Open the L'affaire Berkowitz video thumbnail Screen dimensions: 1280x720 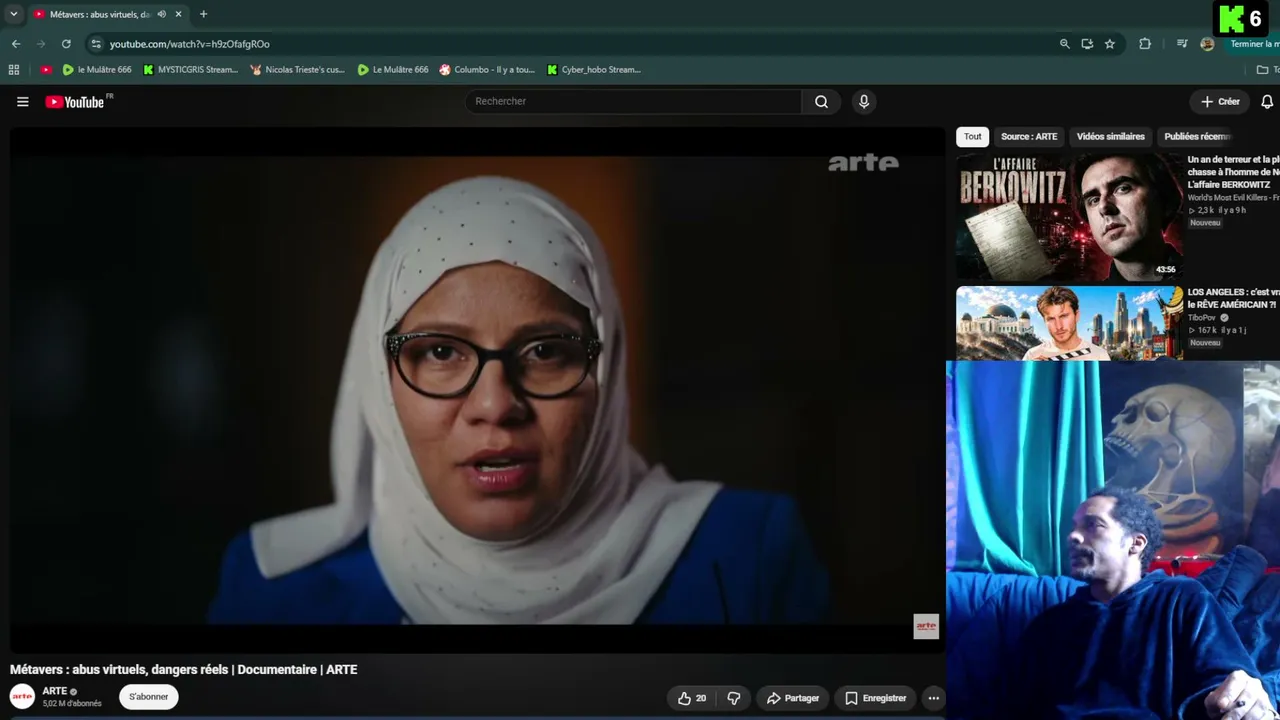[x=1069, y=216]
